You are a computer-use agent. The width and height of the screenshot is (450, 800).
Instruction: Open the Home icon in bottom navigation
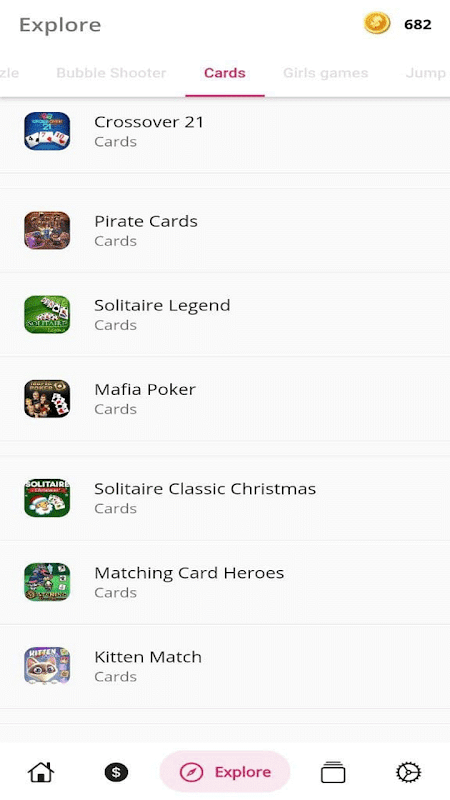click(x=41, y=772)
